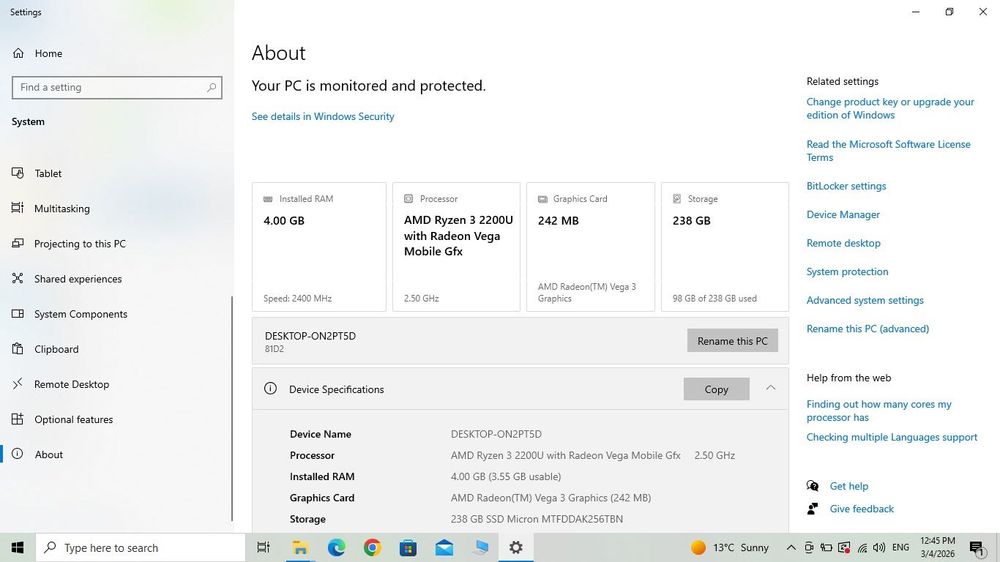Open See details in Windows Security link
1000x562 pixels.
323,117
